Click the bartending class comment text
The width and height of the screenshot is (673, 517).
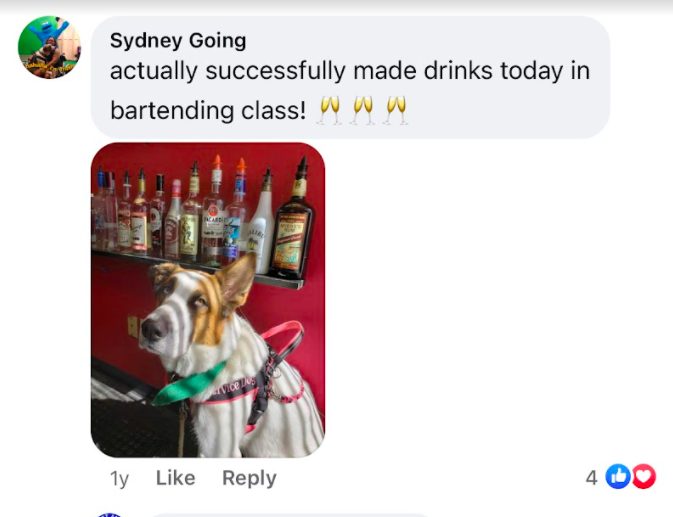pyautogui.click(x=350, y=90)
